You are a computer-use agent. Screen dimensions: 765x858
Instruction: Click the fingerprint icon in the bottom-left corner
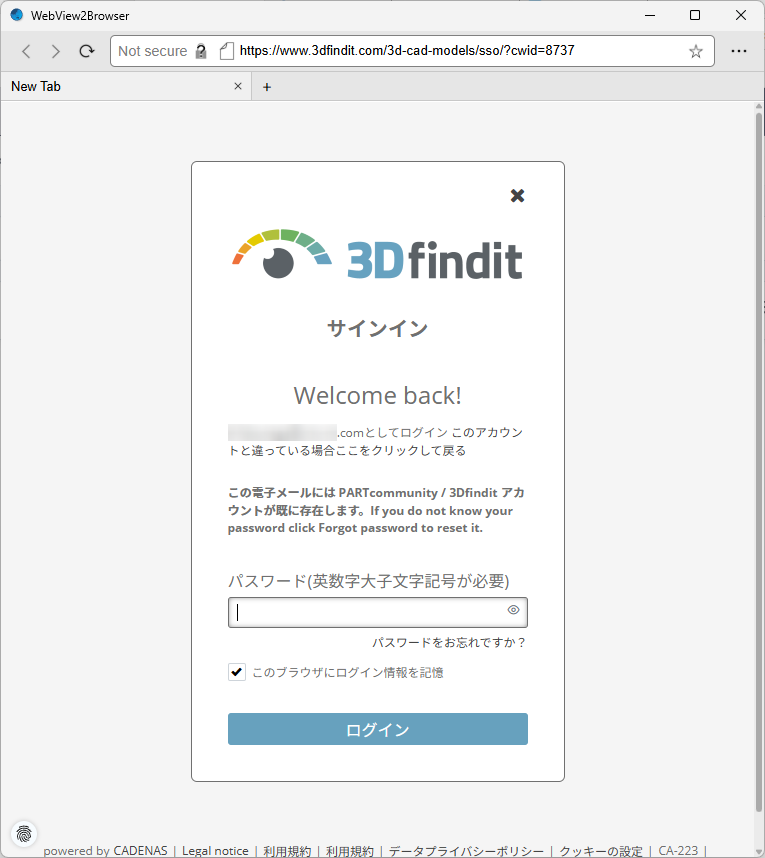tap(23, 832)
